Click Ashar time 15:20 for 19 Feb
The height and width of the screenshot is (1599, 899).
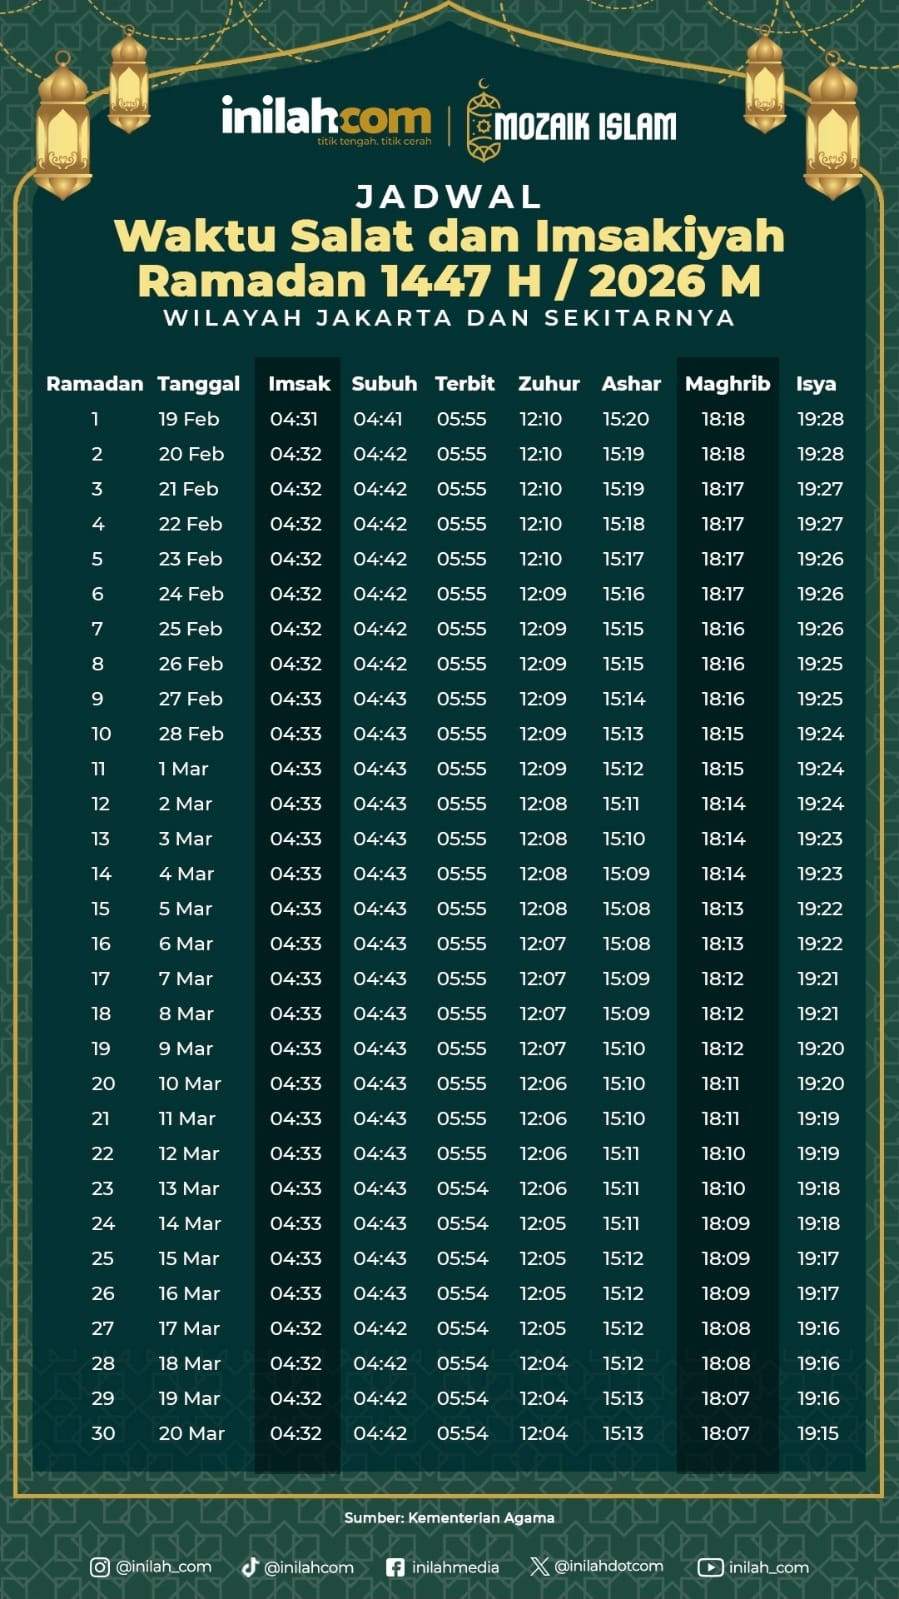(626, 419)
